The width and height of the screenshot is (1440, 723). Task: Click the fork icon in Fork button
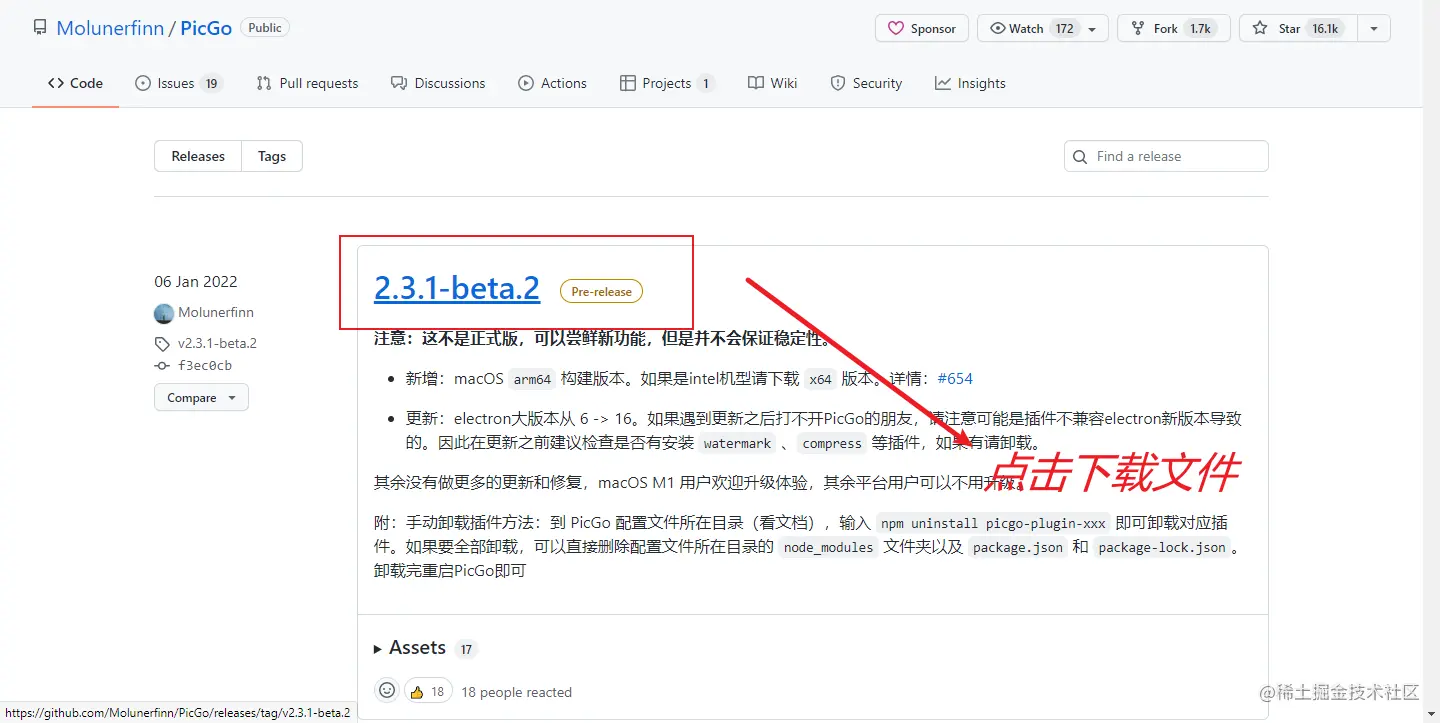1137,29
